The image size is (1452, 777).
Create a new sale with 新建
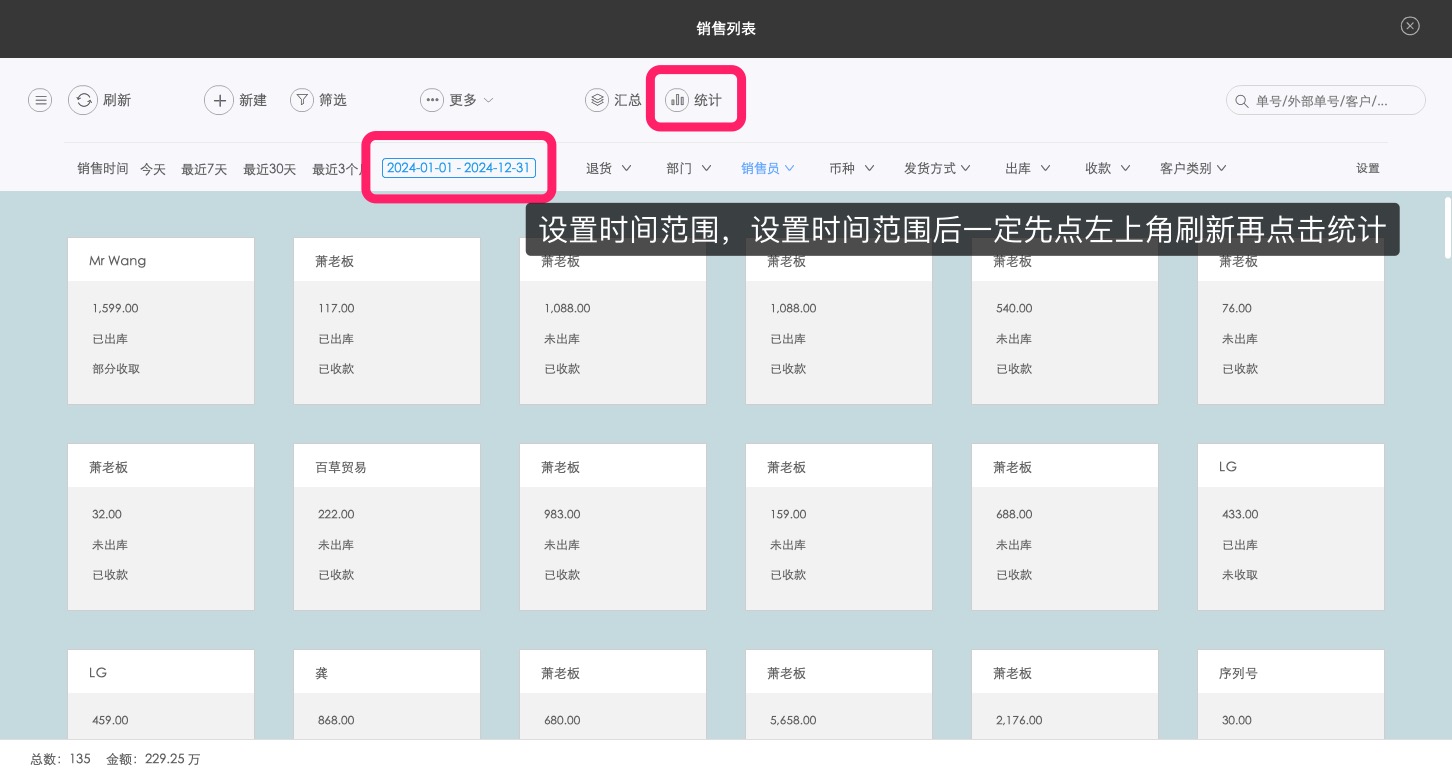point(236,100)
